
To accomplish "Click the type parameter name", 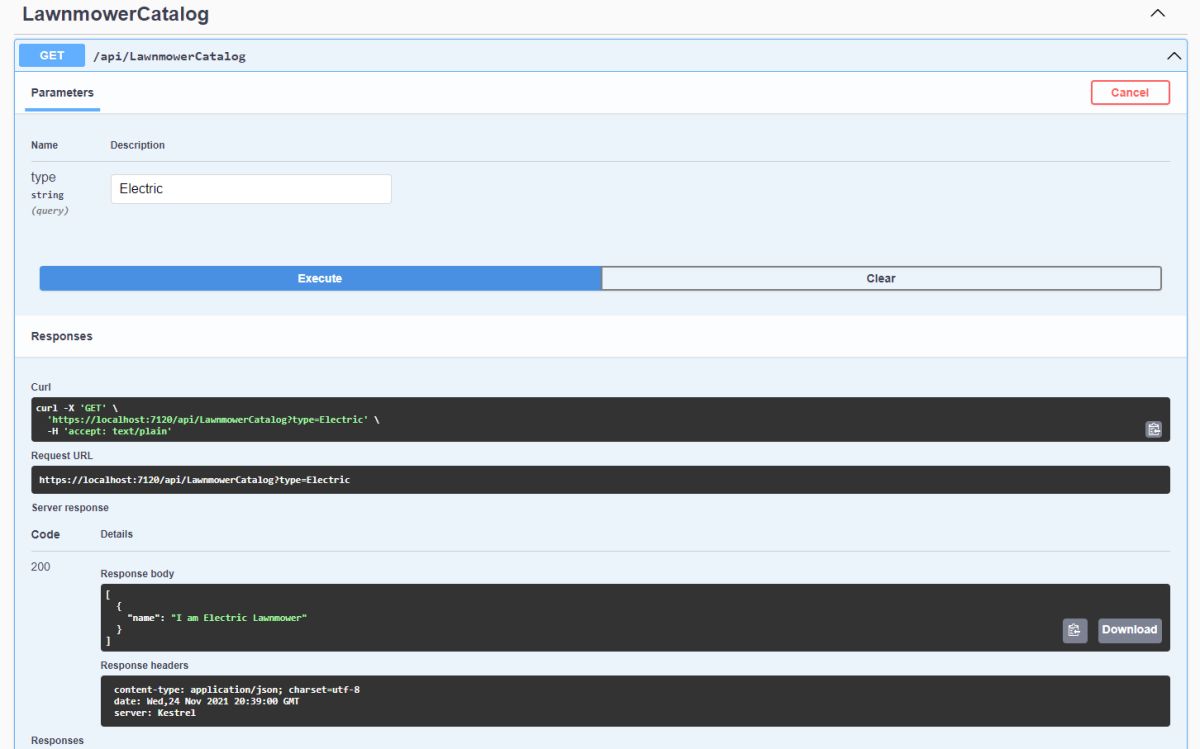I will [43, 178].
